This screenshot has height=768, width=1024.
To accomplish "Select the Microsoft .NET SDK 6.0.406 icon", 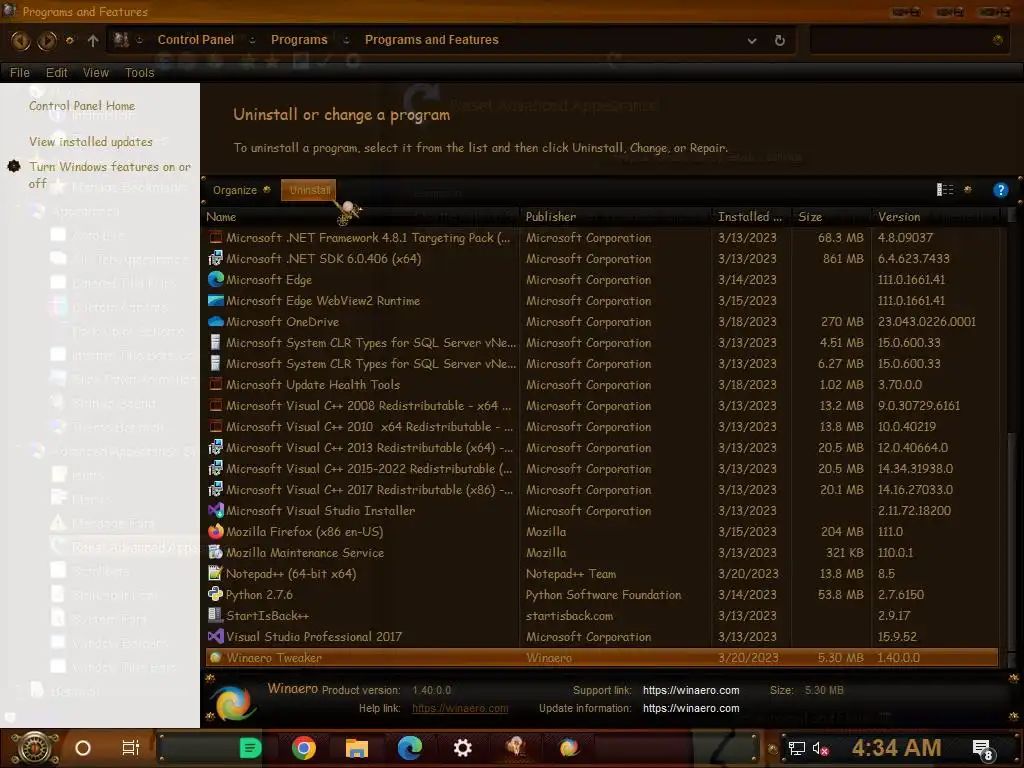I will pos(216,259).
